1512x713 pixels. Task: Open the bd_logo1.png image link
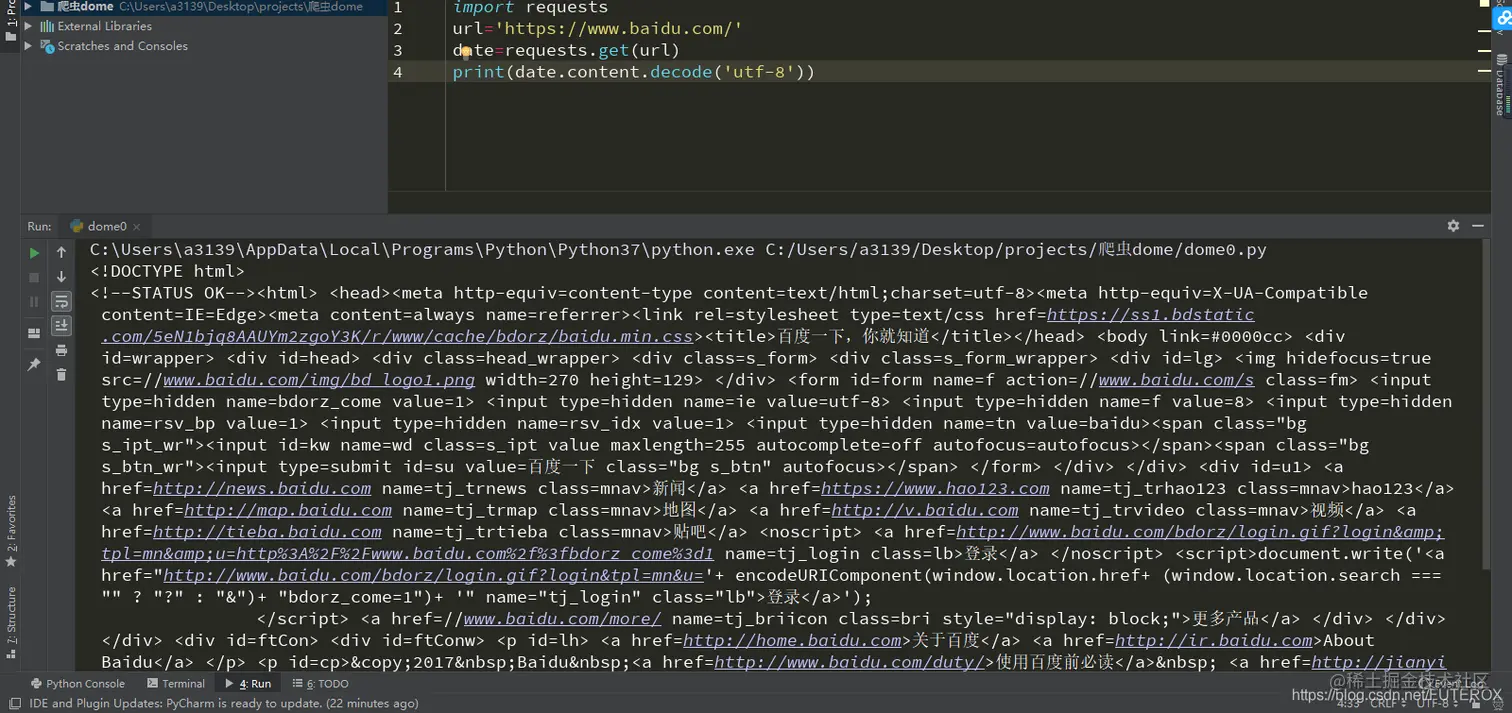click(x=319, y=380)
